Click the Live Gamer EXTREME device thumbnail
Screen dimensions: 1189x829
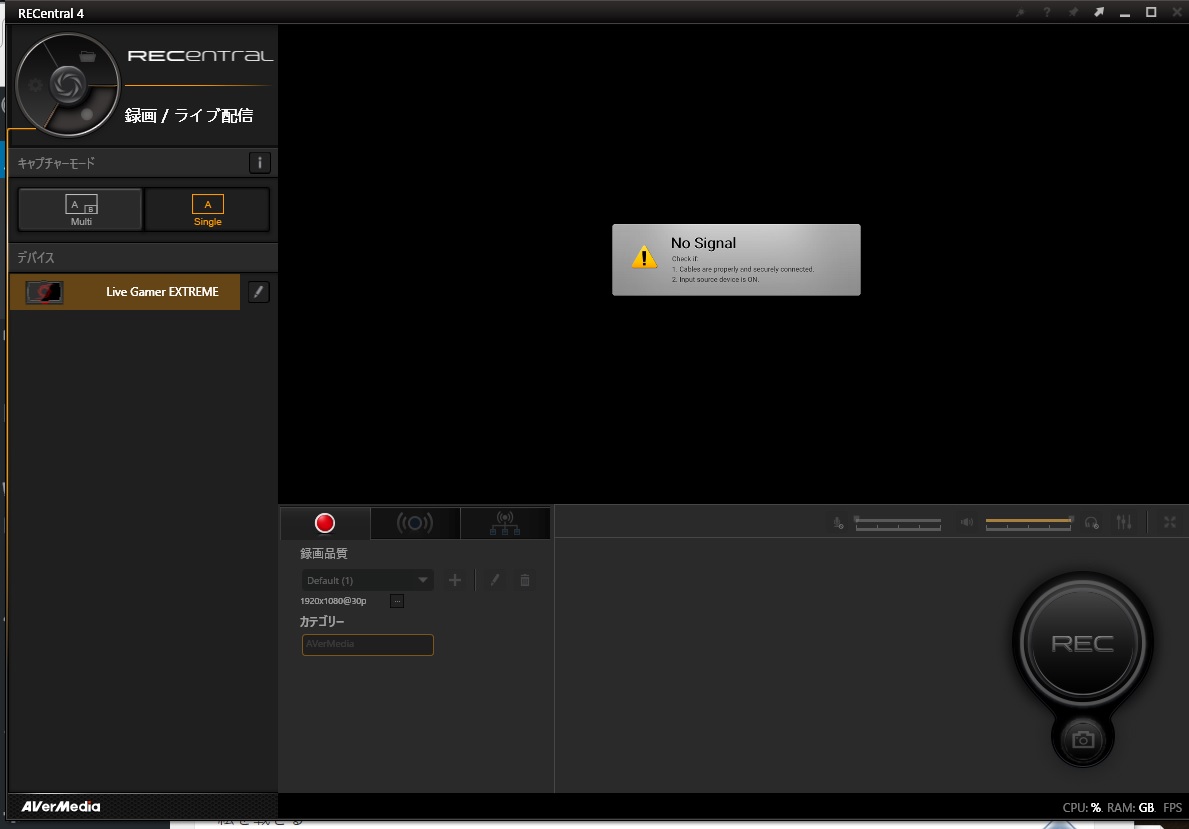point(44,292)
